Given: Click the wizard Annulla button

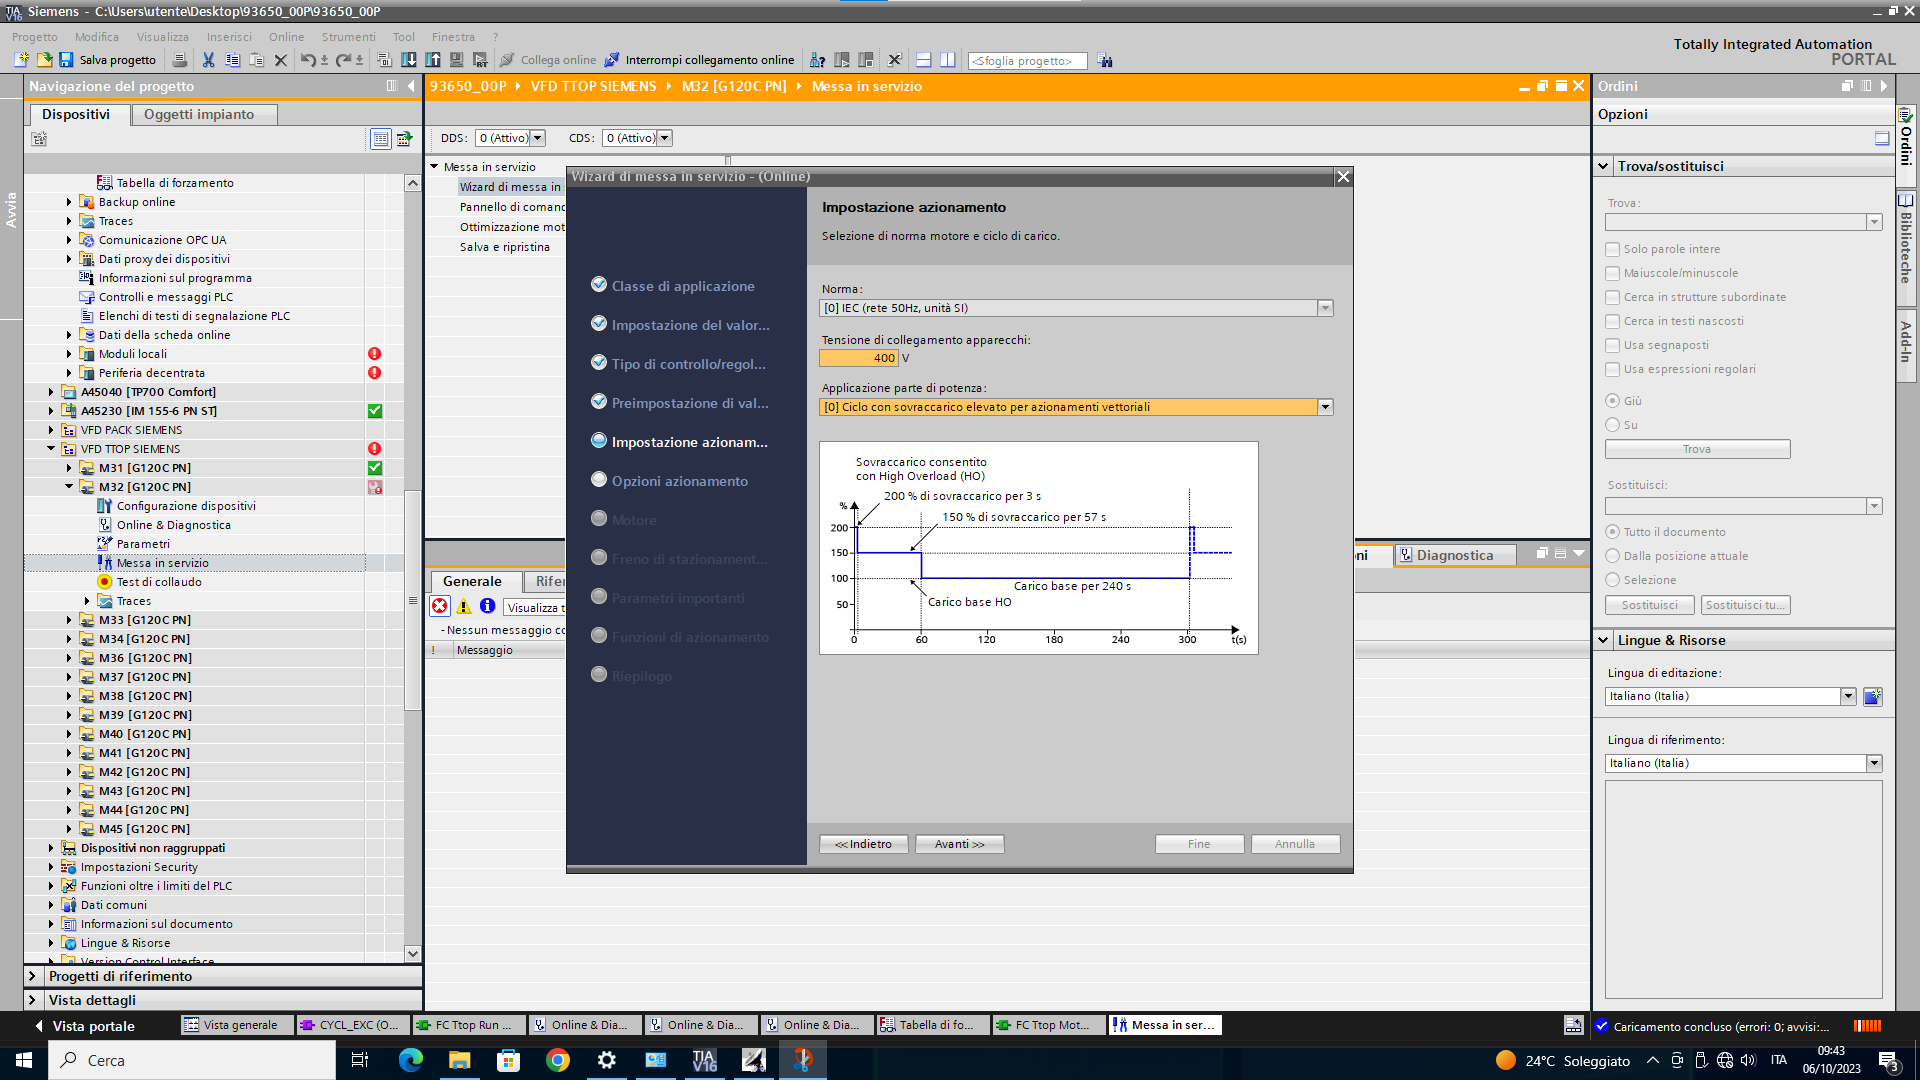Looking at the screenshot, I should pyautogui.click(x=1295, y=844).
